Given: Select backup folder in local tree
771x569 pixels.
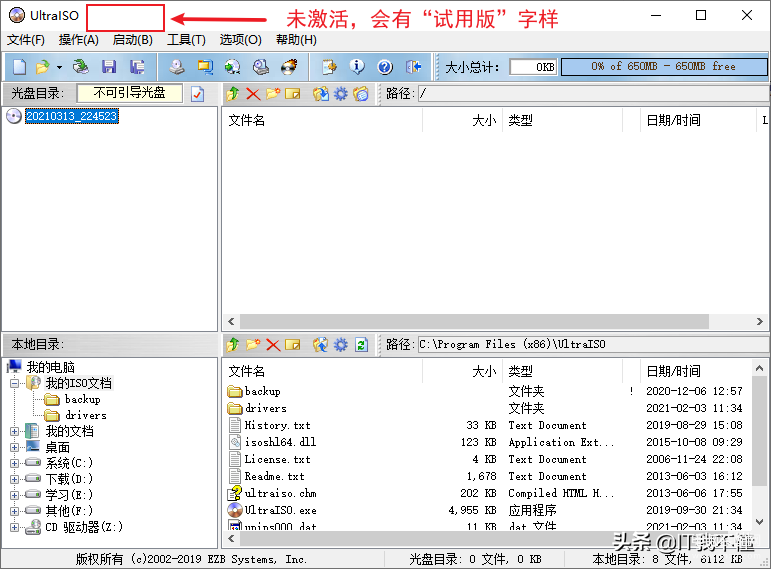Looking at the screenshot, I should click(x=83, y=399).
